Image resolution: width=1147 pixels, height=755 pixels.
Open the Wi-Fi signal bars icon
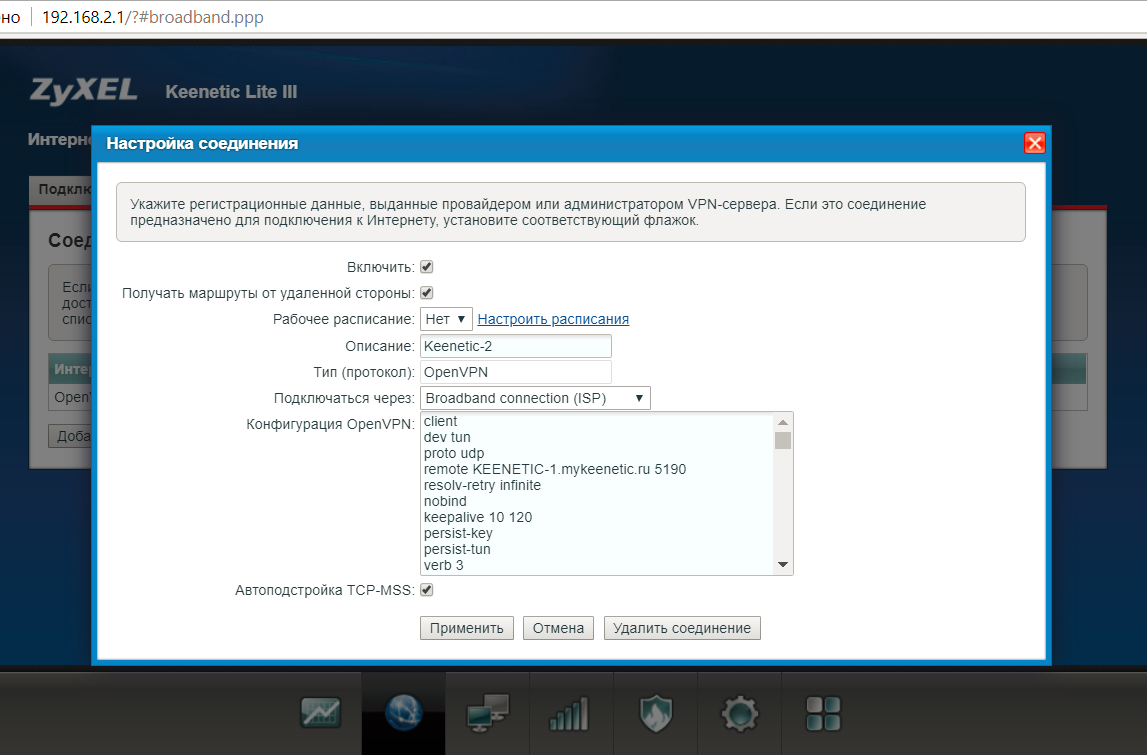click(x=569, y=712)
